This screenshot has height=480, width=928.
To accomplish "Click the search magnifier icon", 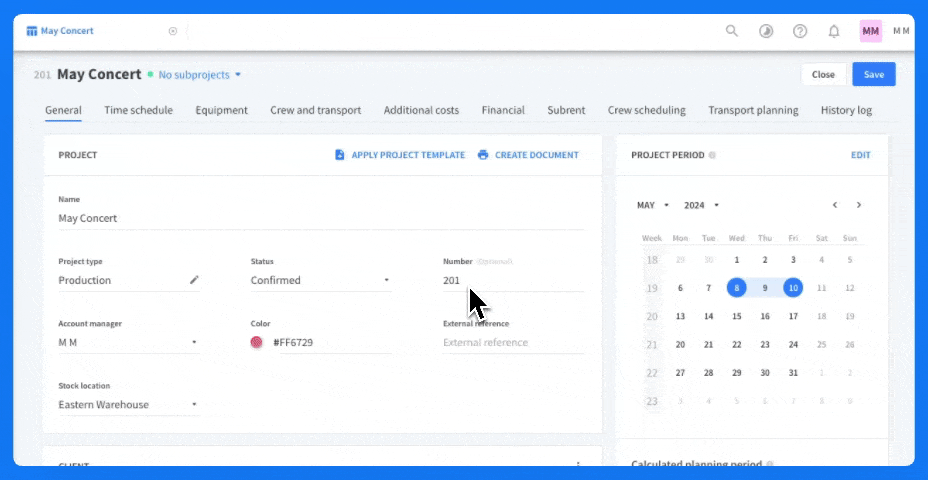I will (732, 31).
